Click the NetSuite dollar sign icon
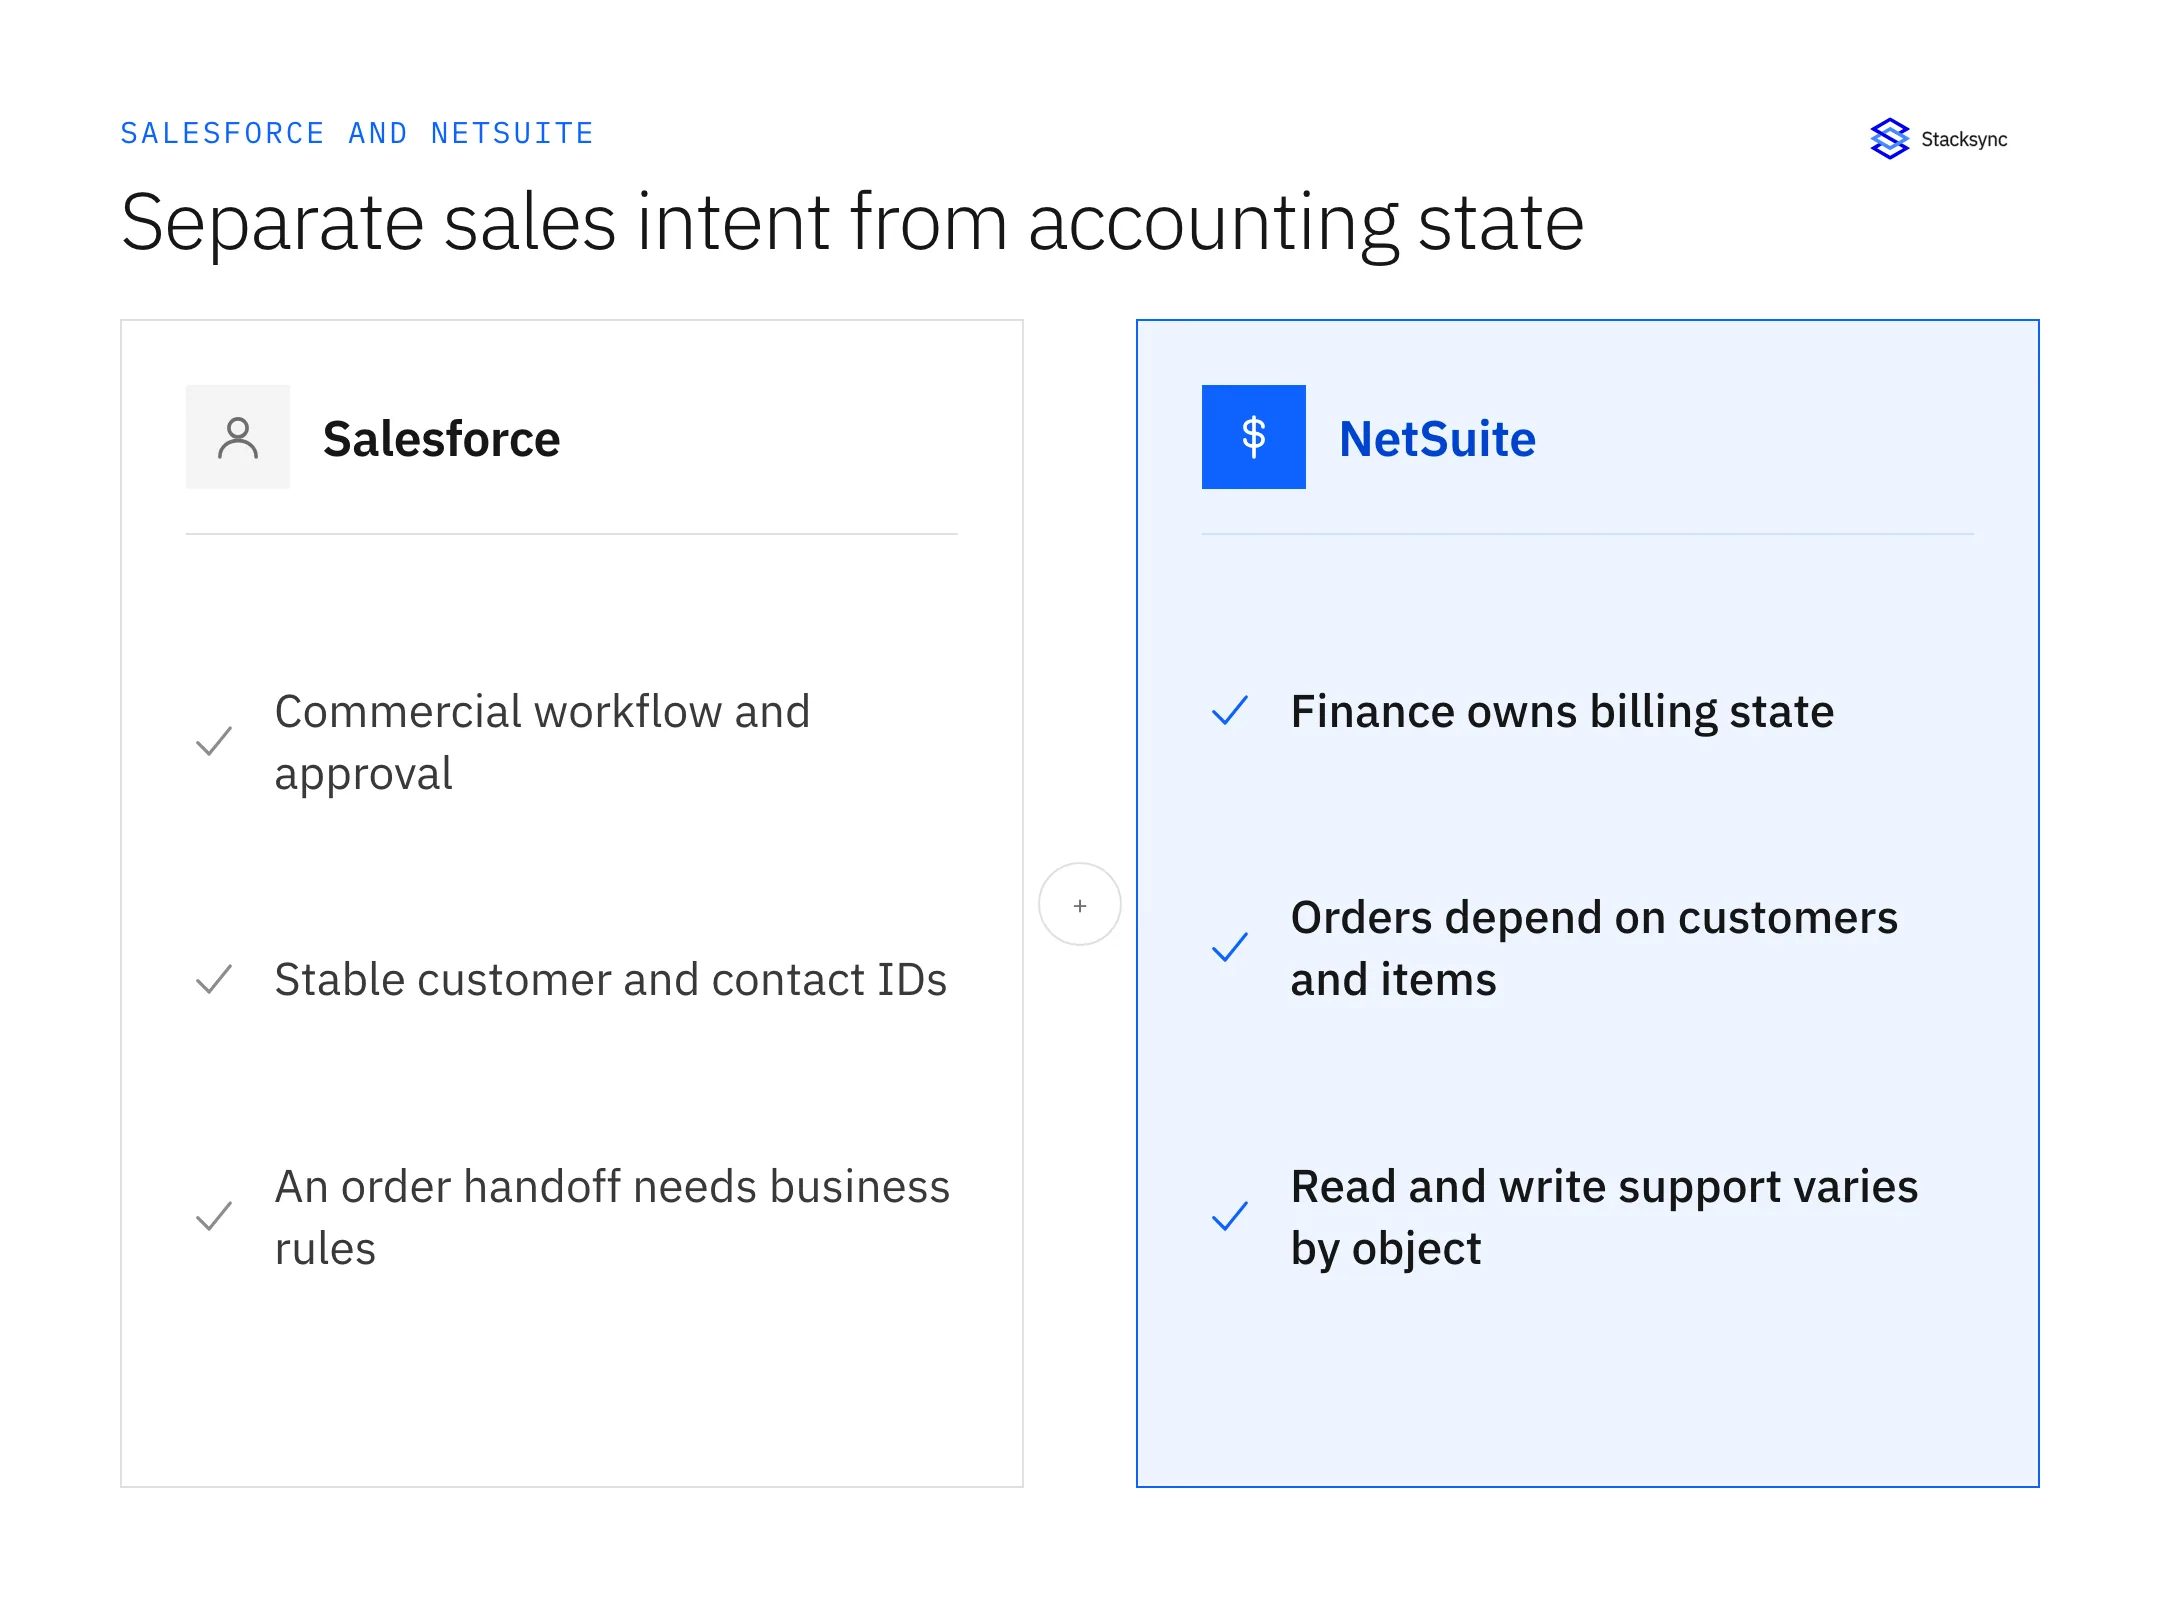2160x1600 pixels. click(1253, 437)
